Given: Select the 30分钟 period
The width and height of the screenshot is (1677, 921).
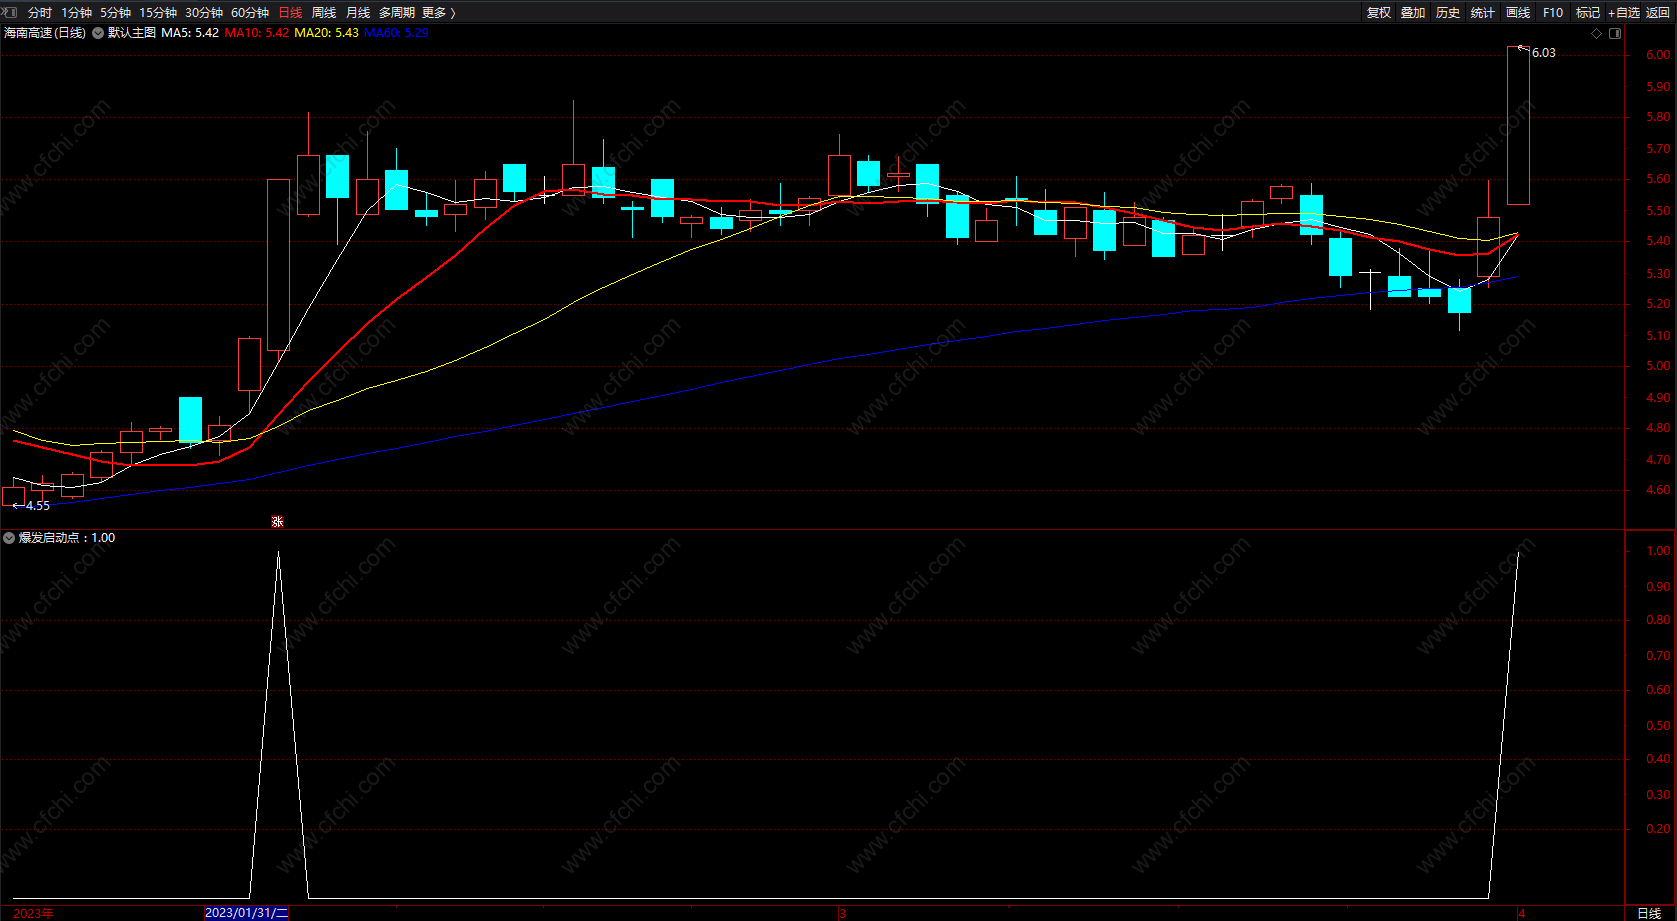Looking at the screenshot, I should (204, 13).
